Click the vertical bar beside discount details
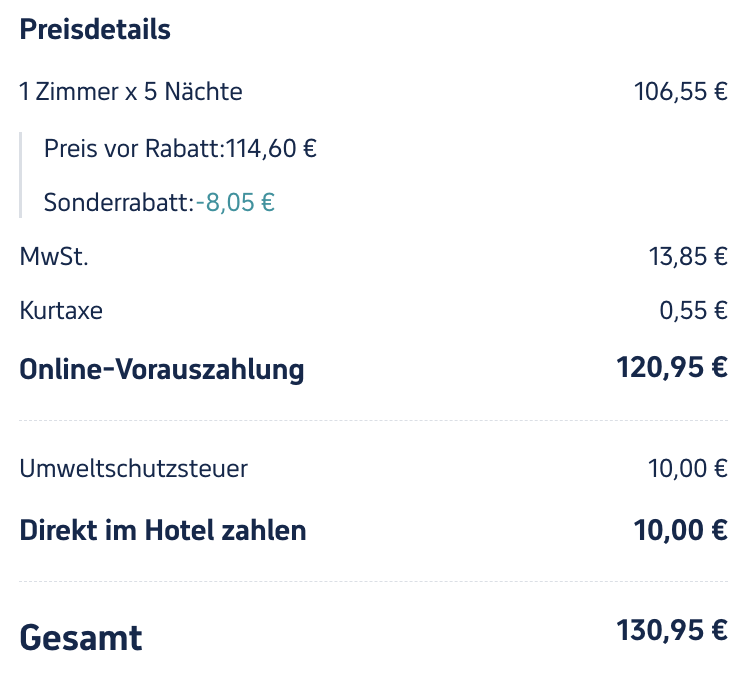Viewport: 746px width, 682px height. pyautogui.click(x=20, y=175)
